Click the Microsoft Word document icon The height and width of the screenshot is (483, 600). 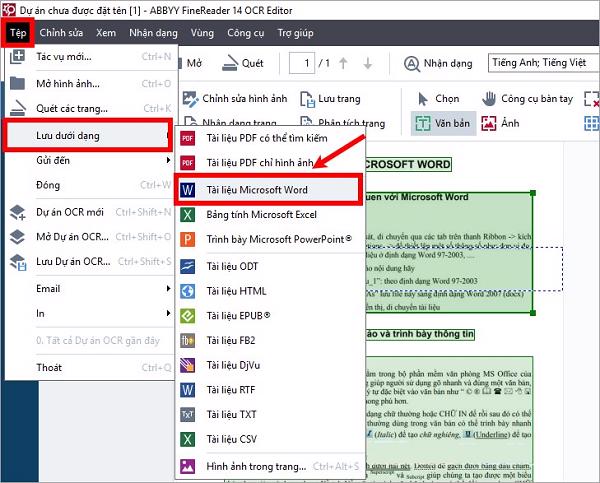[x=188, y=190]
